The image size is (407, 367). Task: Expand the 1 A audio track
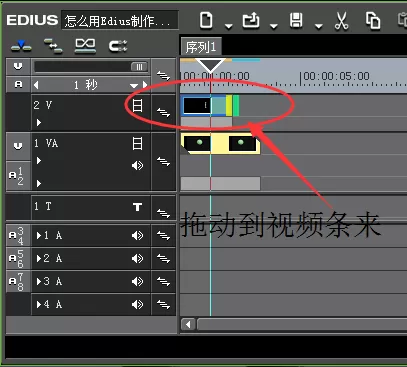pyautogui.click(x=39, y=236)
